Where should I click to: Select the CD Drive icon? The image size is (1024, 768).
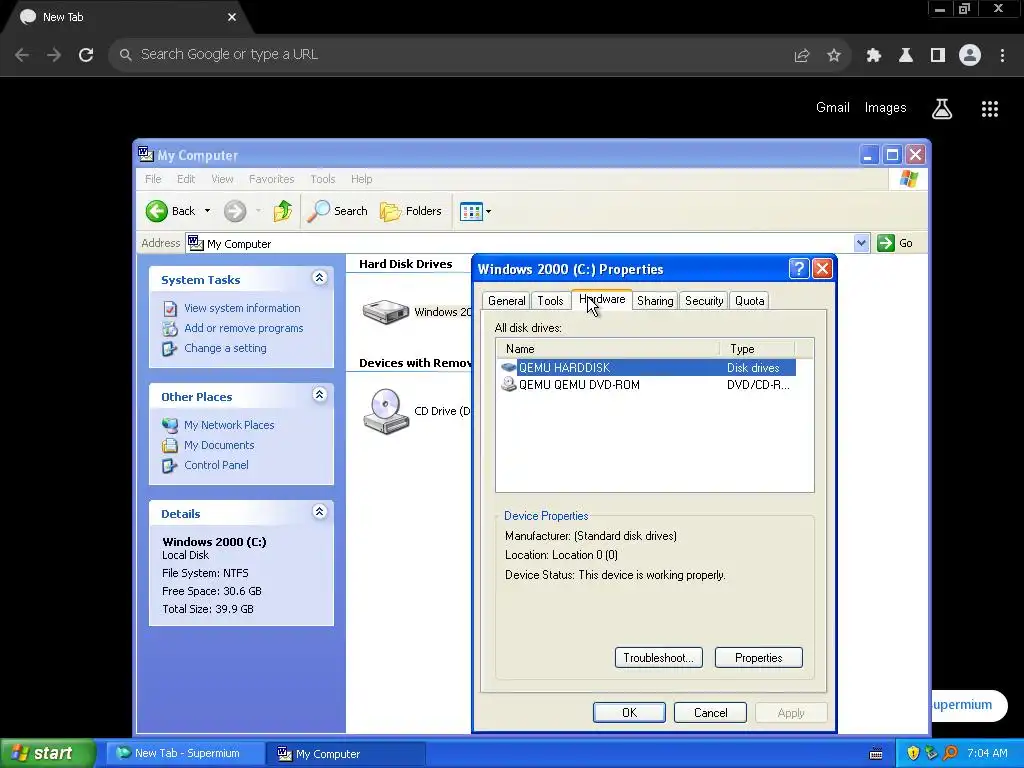click(x=386, y=411)
